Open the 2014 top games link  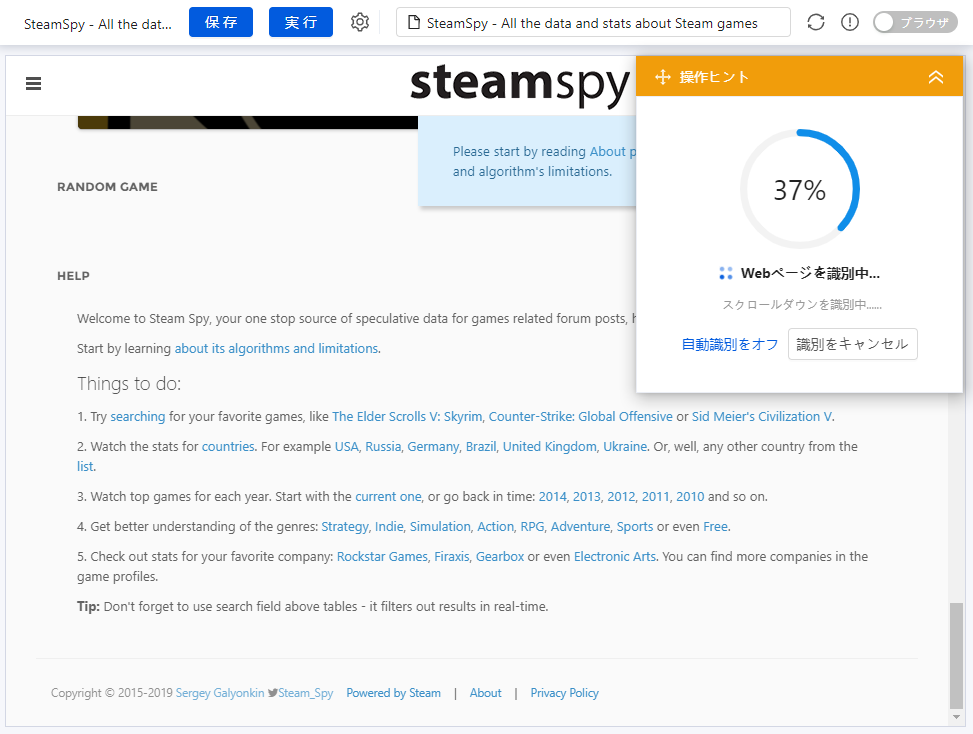pos(552,496)
